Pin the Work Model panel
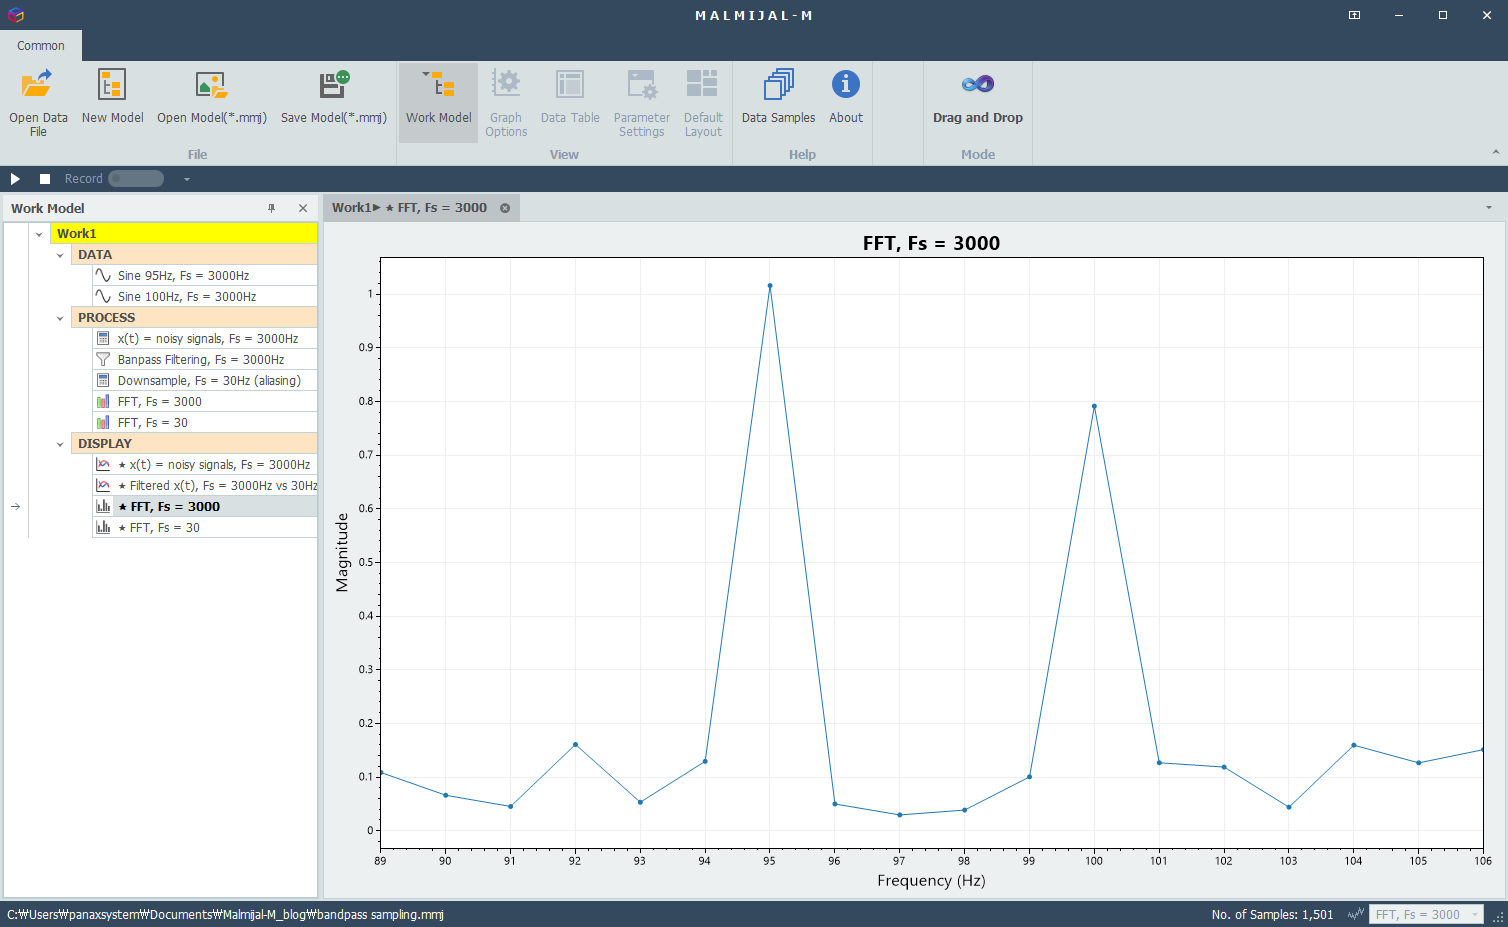The image size is (1508, 927). pyautogui.click(x=271, y=208)
